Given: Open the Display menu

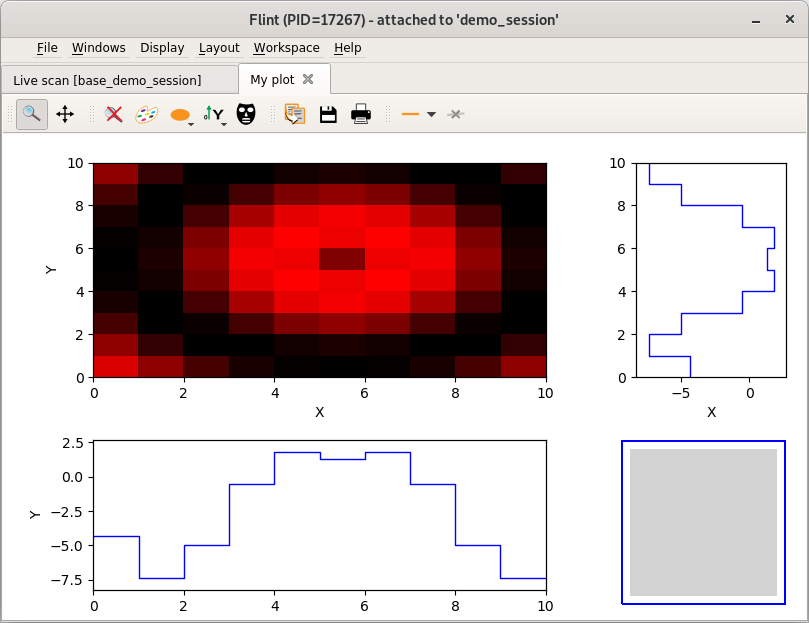Looking at the screenshot, I should pyautogui.click(x=162, y=47).
